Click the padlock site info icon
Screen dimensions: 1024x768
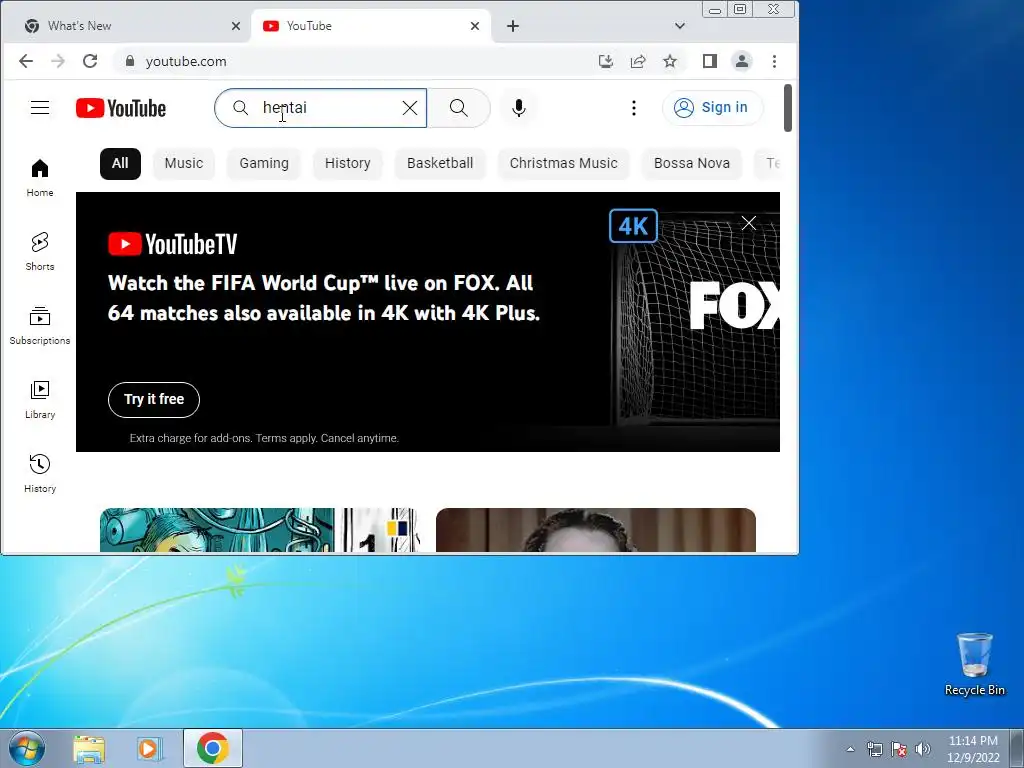[x=129, y=61]
